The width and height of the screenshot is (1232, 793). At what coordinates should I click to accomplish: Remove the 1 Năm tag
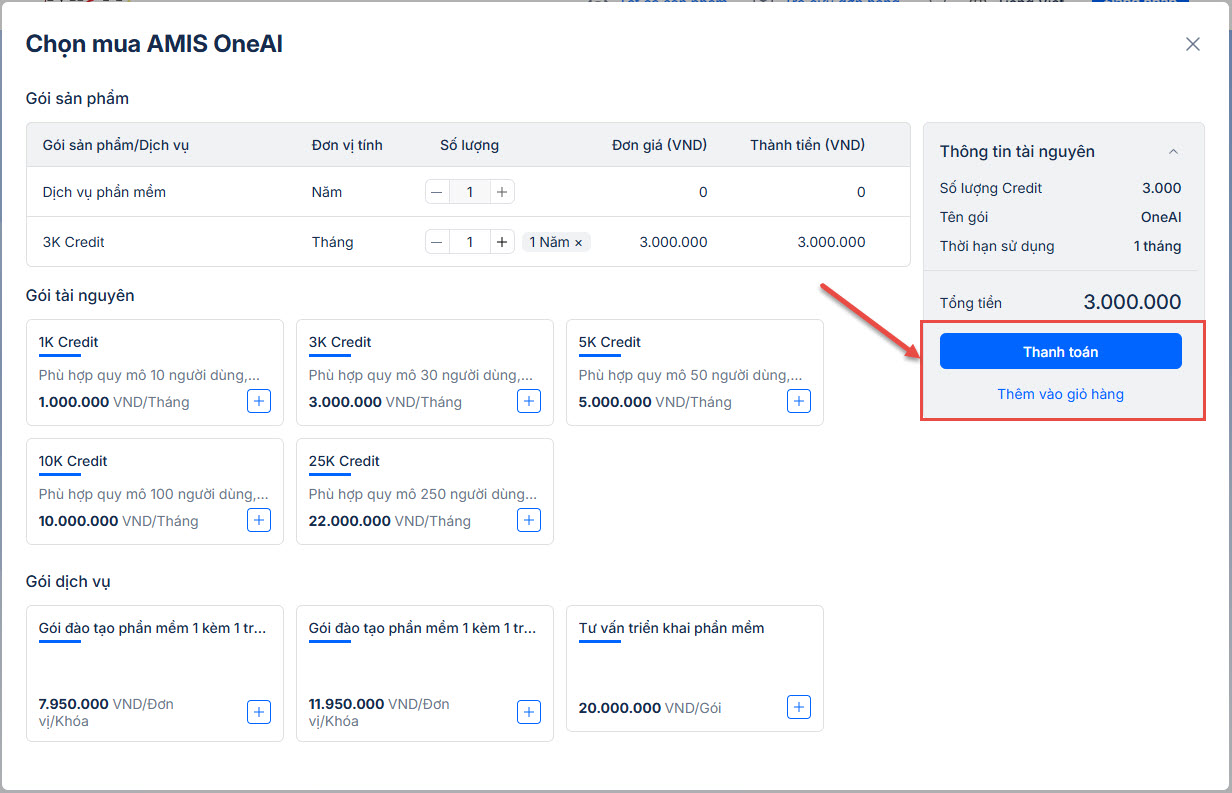578,243
